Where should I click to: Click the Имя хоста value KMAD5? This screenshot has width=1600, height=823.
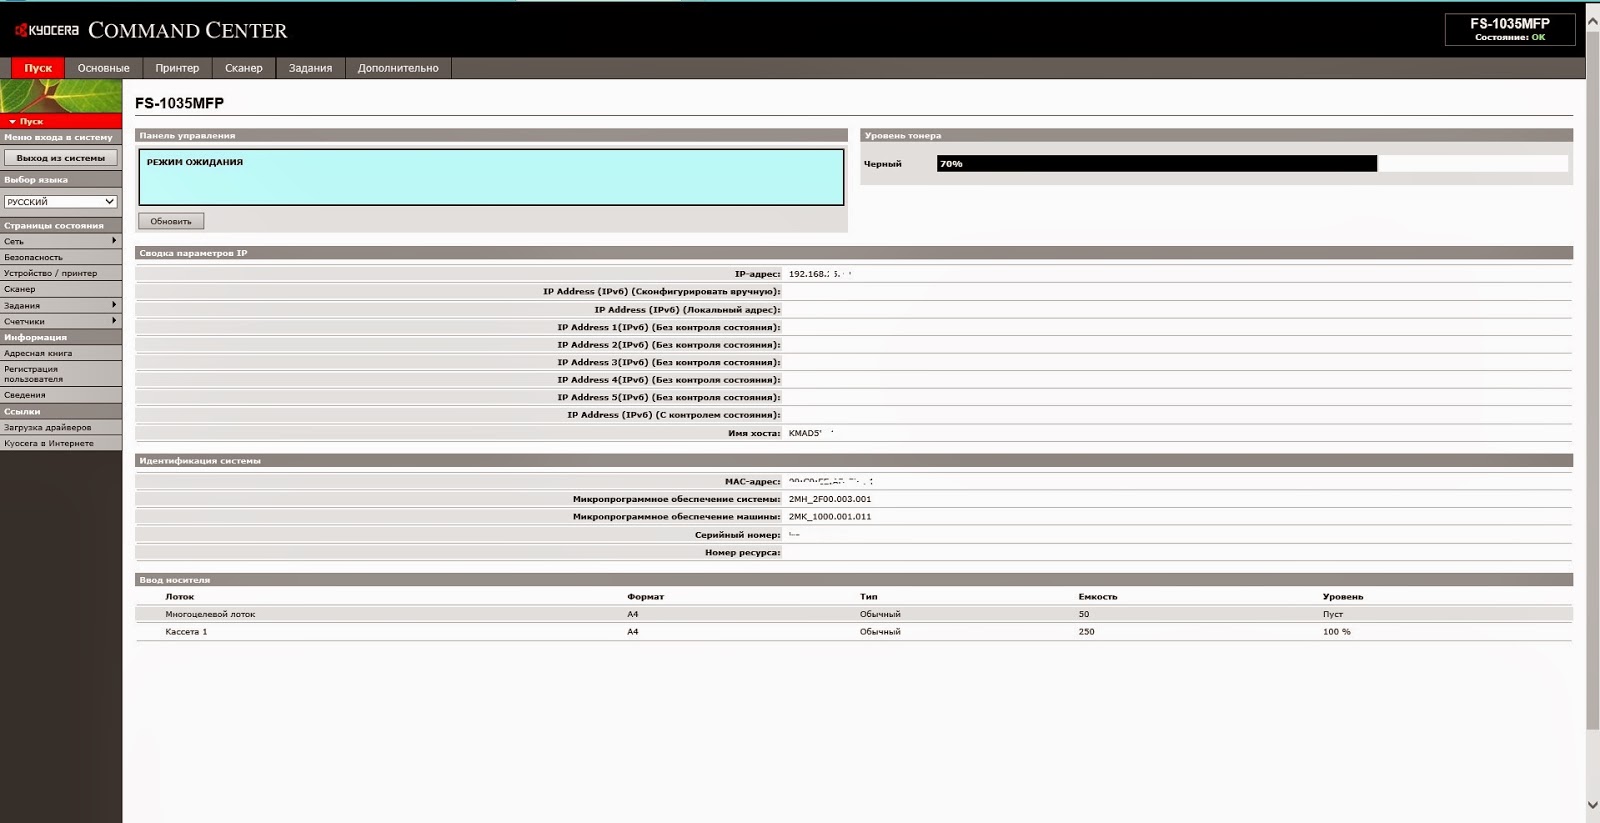810,433
